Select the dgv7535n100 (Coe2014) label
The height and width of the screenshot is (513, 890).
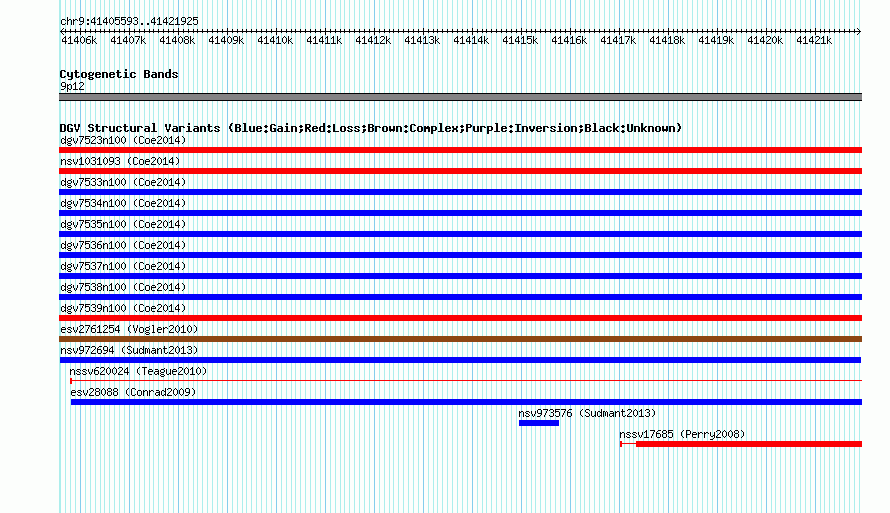[x=123, y=224]
